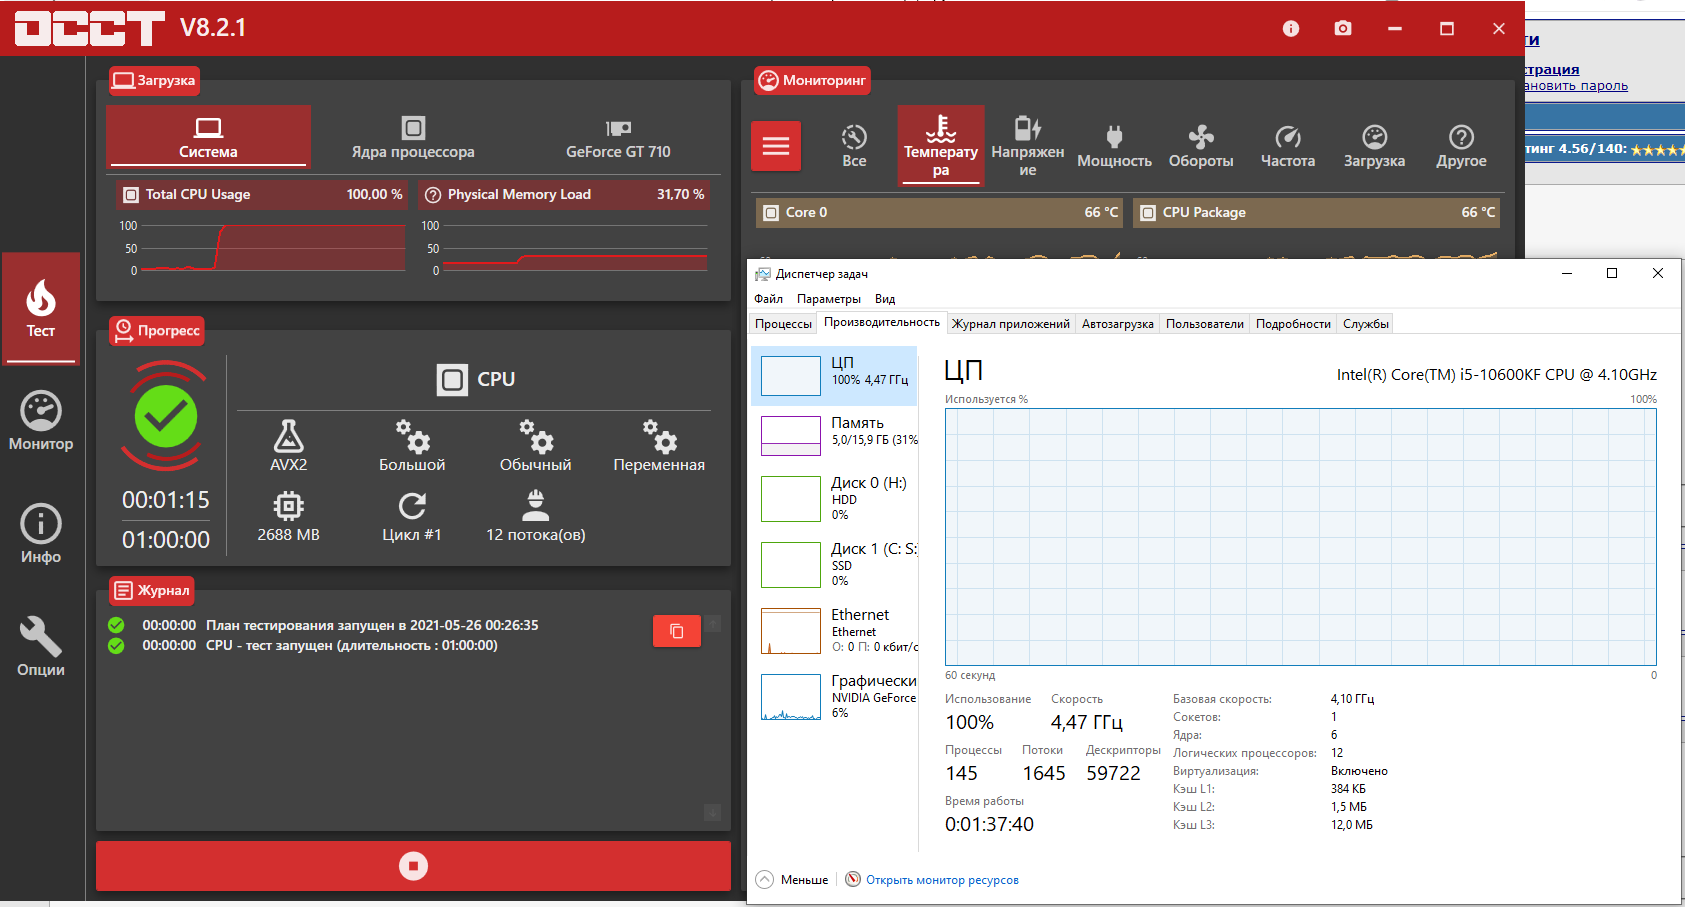Open Открыть монитор ресурсов link

click(x=942, y=880)
